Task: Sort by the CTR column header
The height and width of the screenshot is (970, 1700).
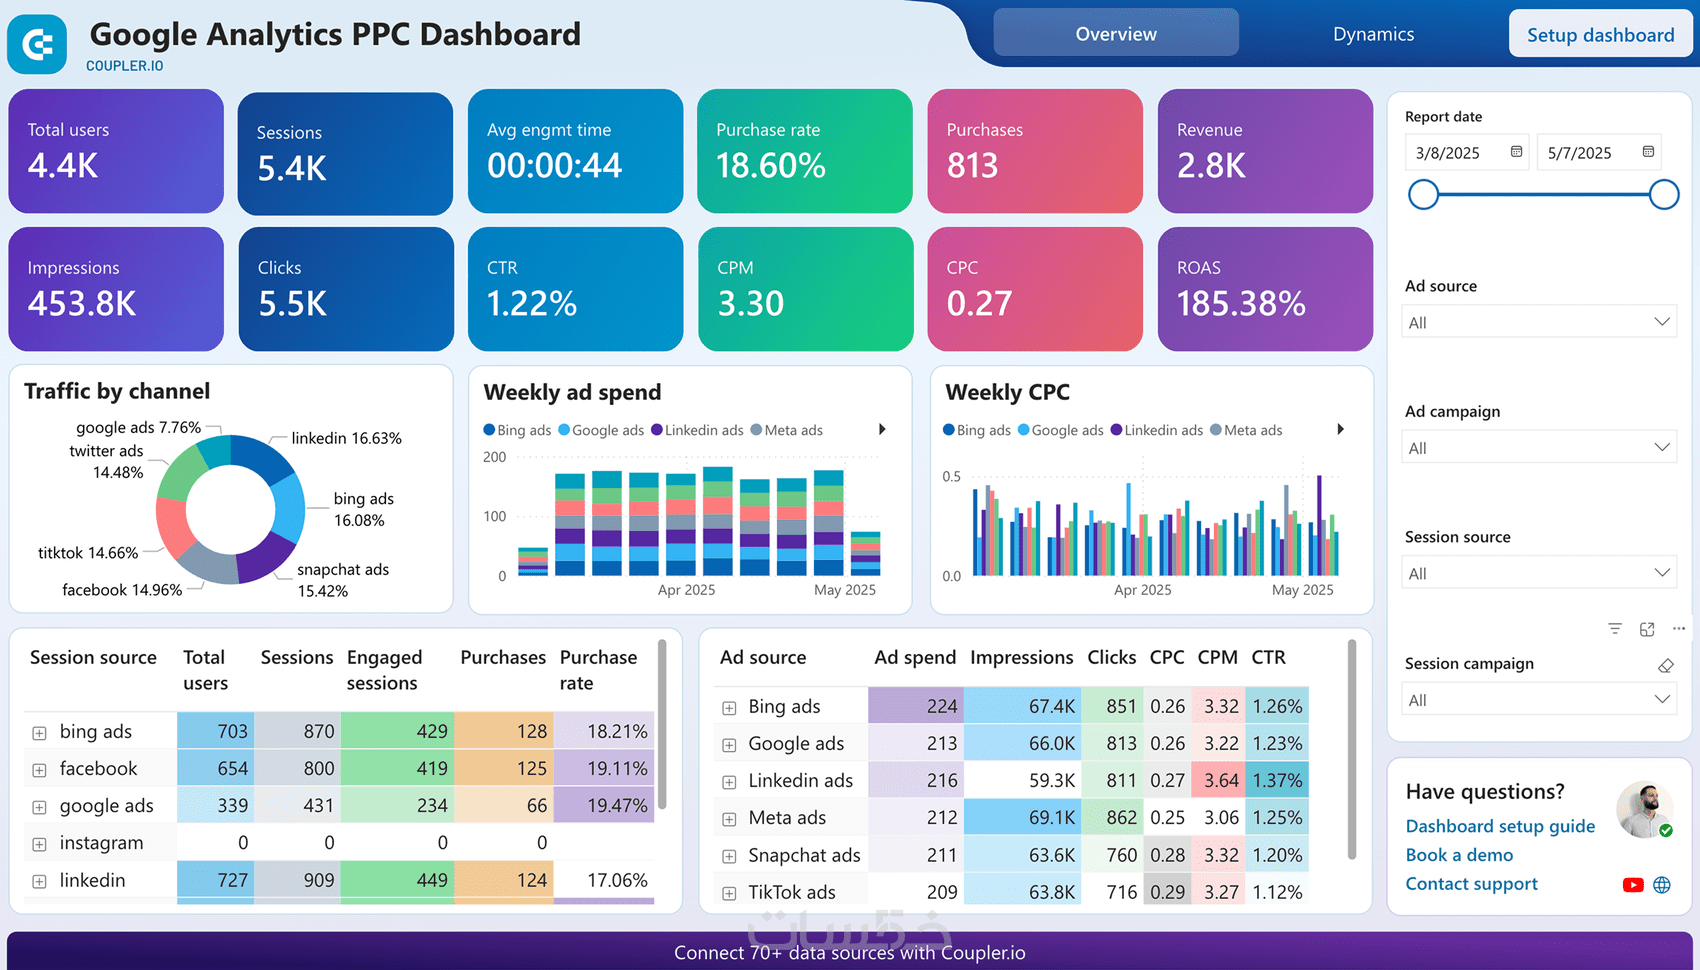Action: [x=1268, y=657]
